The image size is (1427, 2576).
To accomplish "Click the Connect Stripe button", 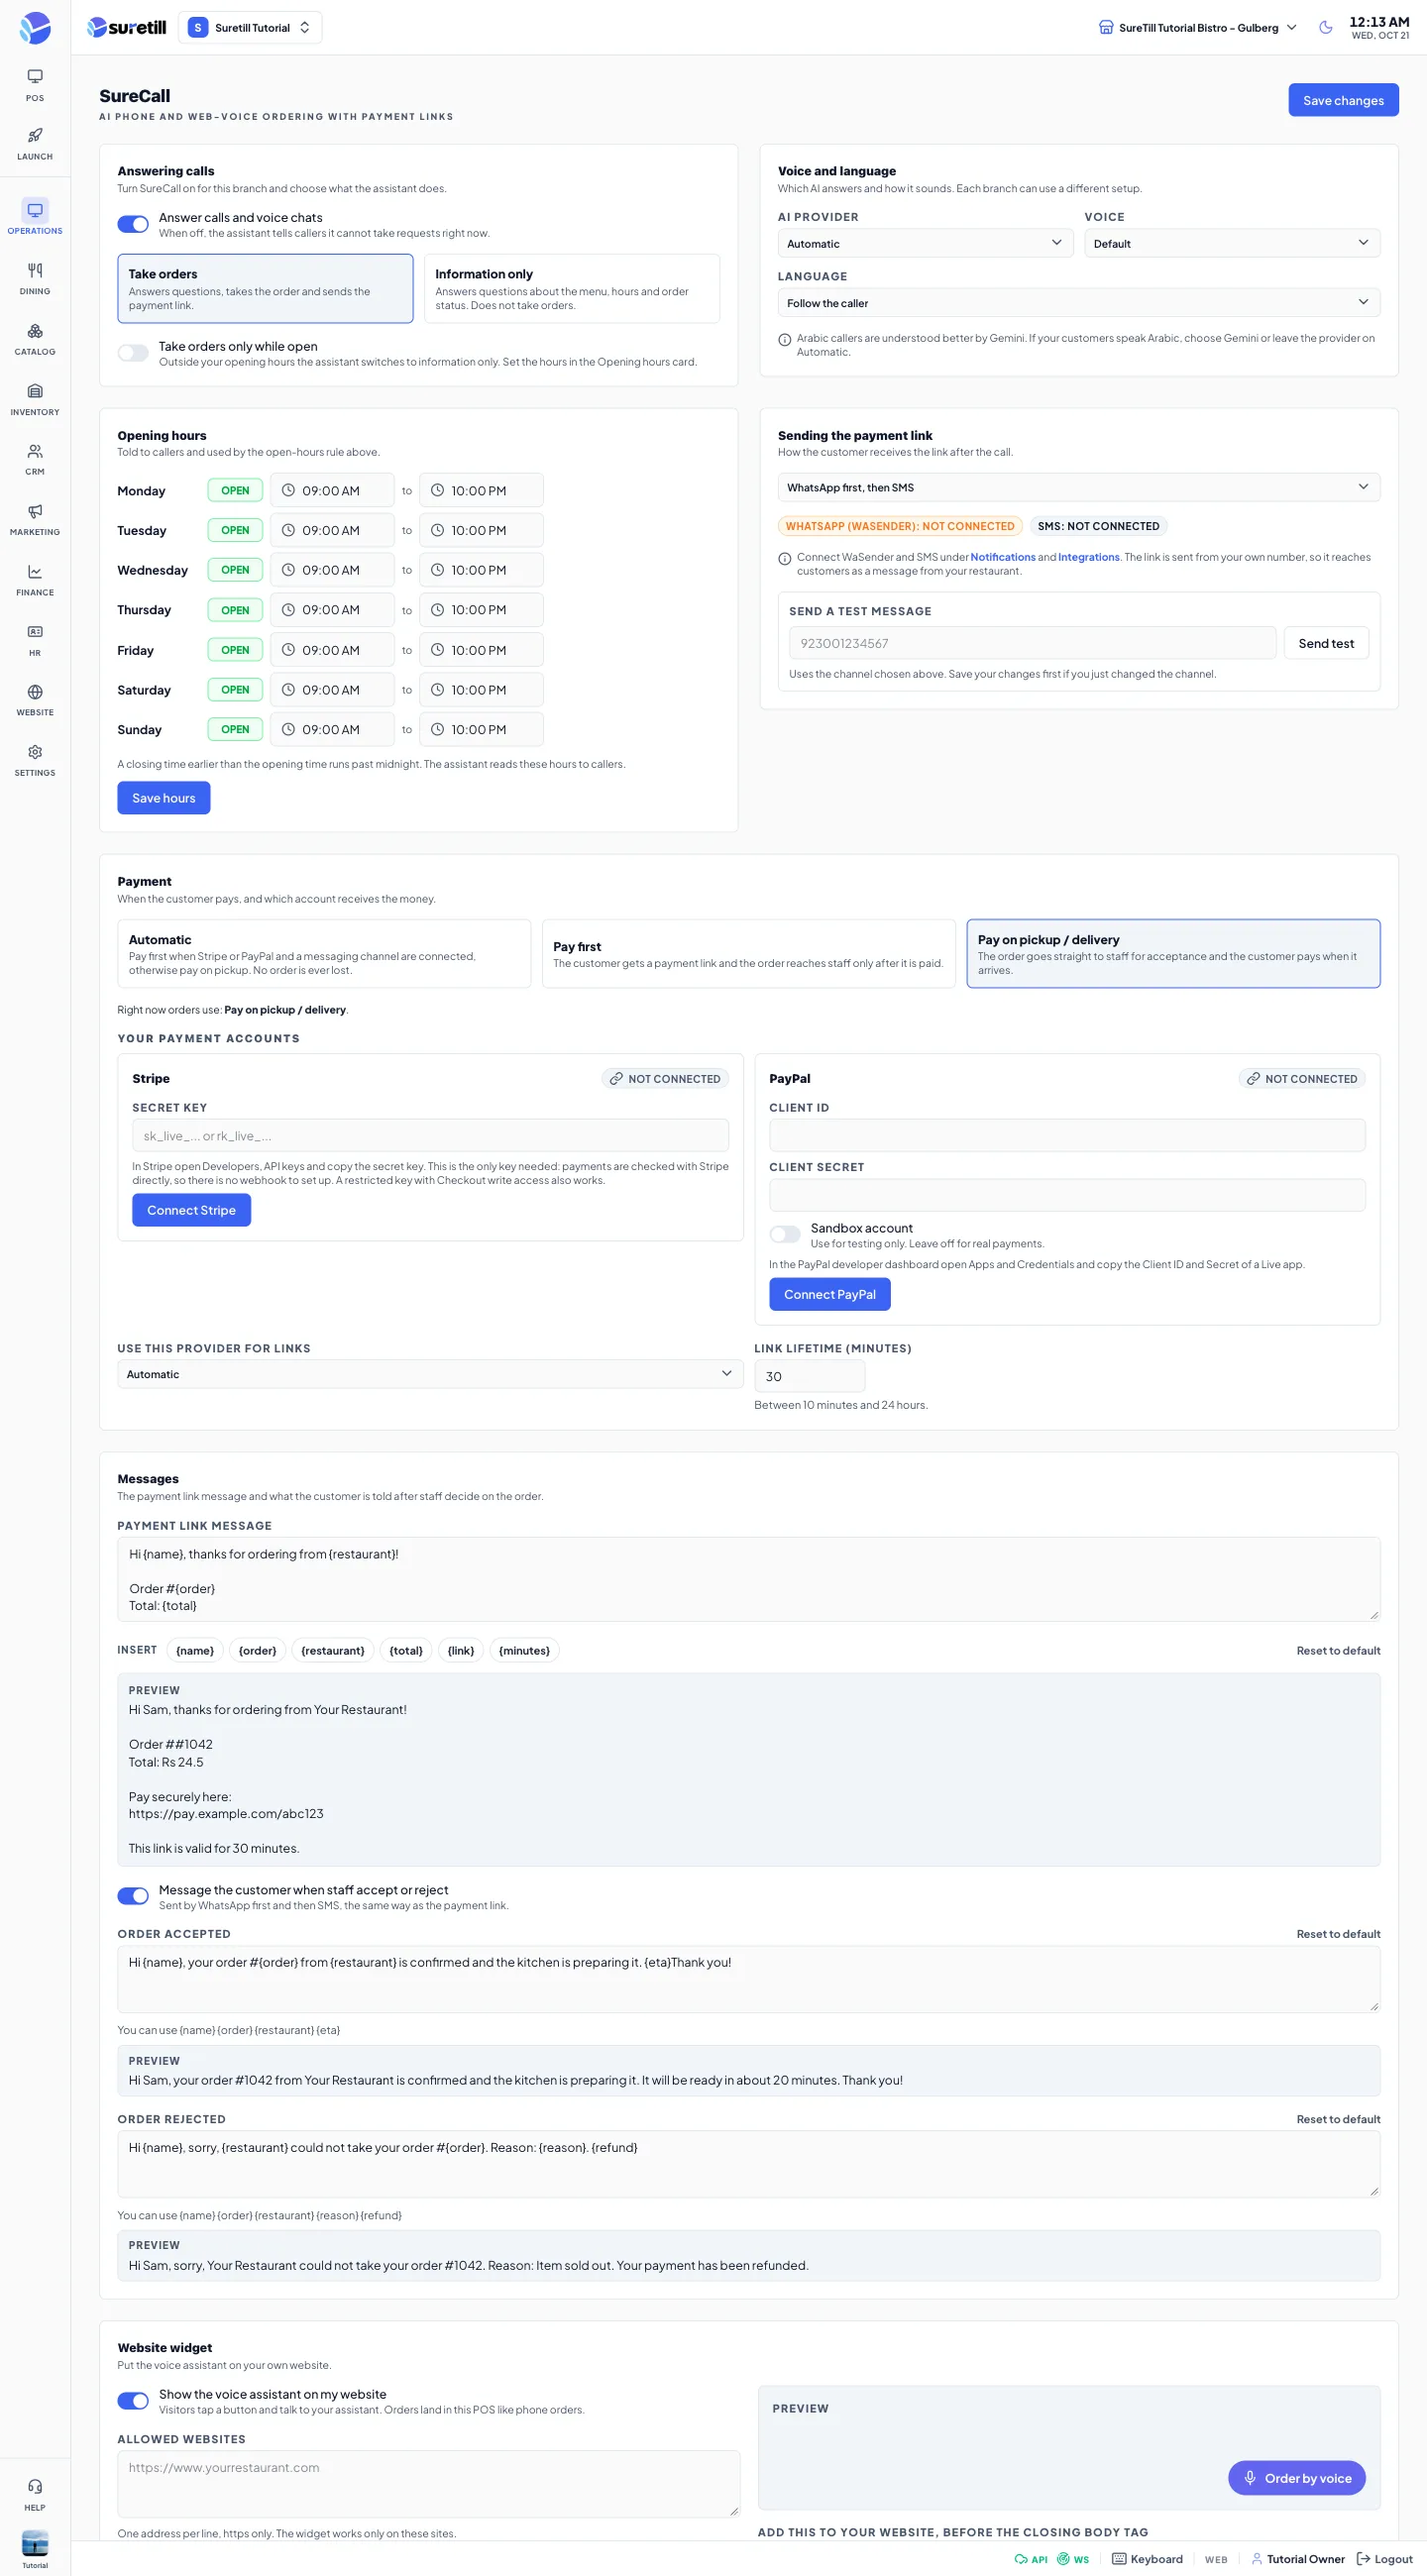I will click(x=192, y=1210).
